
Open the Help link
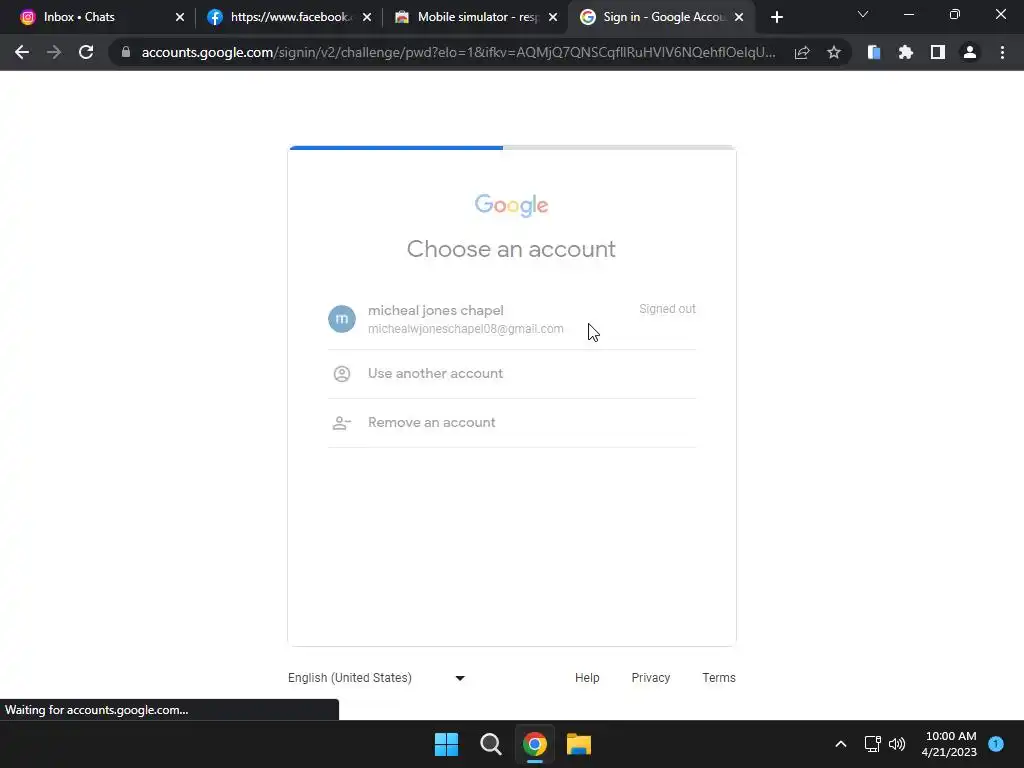(587, 678)
